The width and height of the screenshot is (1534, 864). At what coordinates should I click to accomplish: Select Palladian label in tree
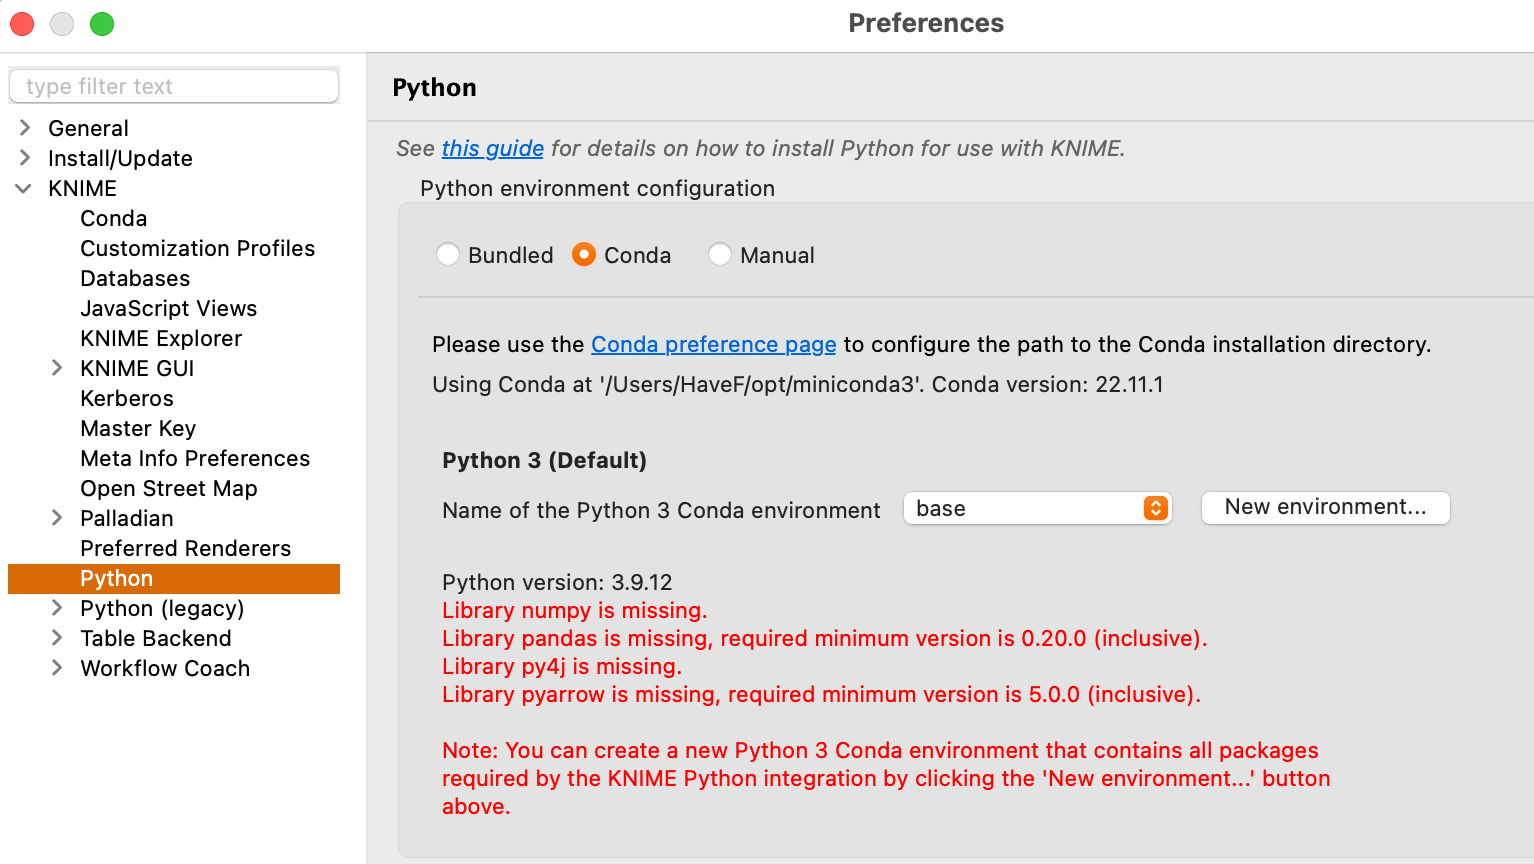[127, 518]
